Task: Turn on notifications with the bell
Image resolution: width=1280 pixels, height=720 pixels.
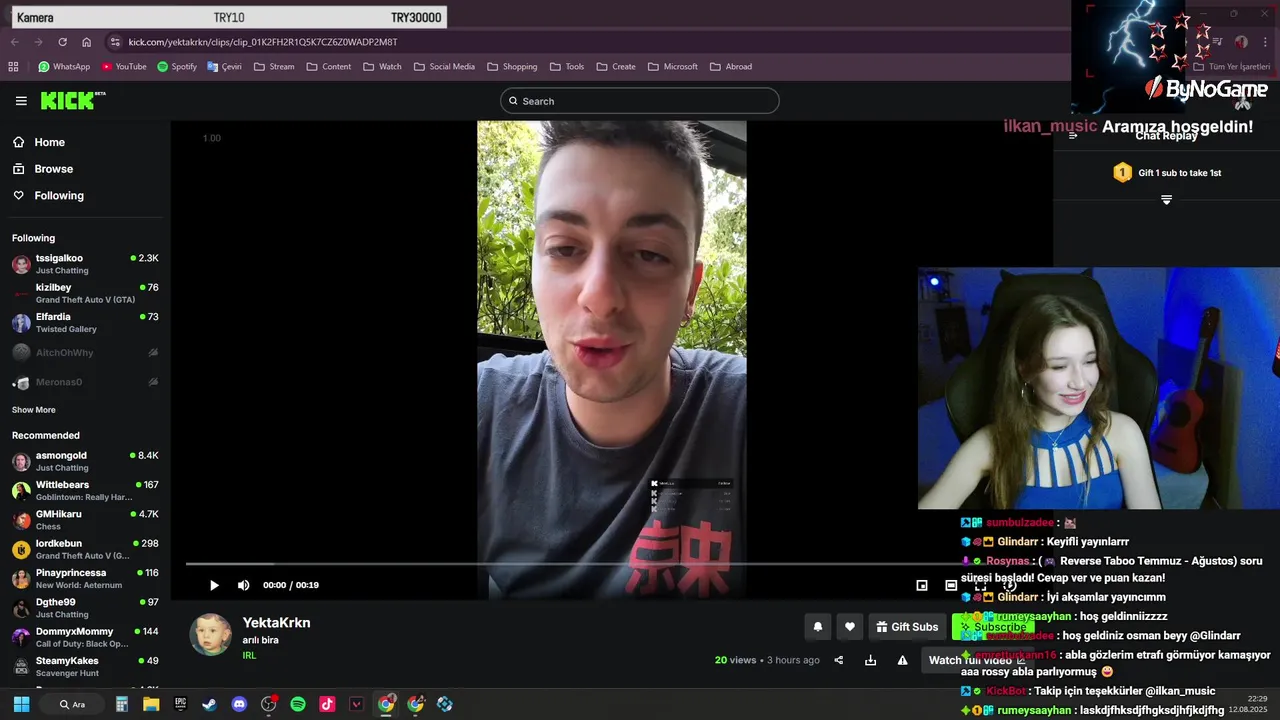Action: click(818, 627)
